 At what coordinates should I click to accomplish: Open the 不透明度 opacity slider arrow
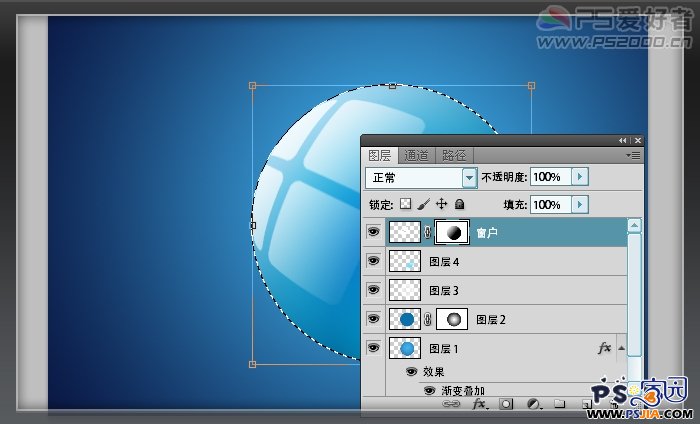tap(579, 177)
